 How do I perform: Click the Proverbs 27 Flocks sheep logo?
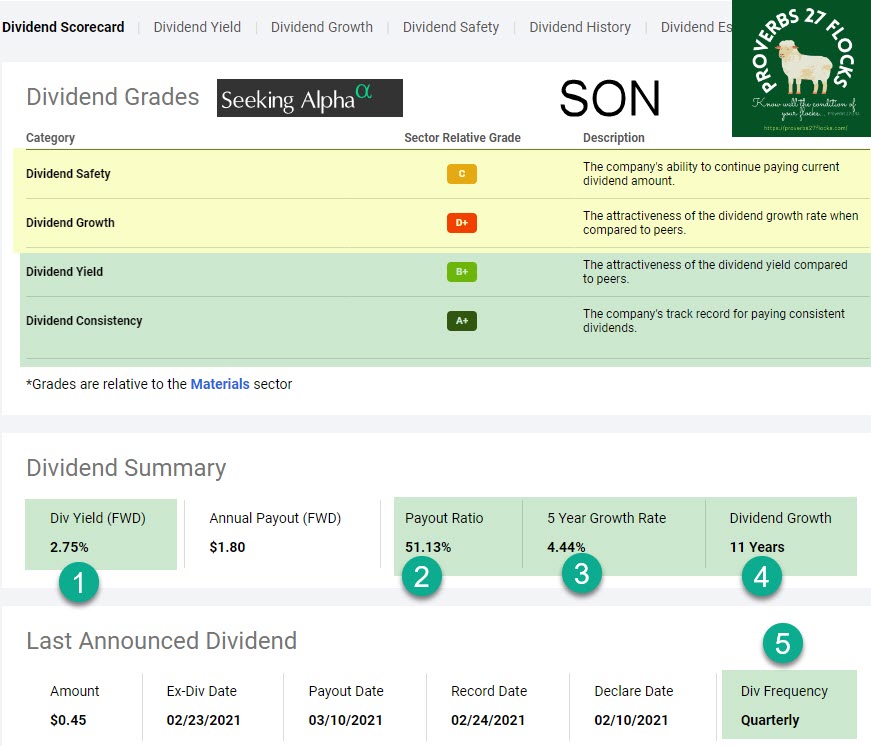click(x=801, y=68)
